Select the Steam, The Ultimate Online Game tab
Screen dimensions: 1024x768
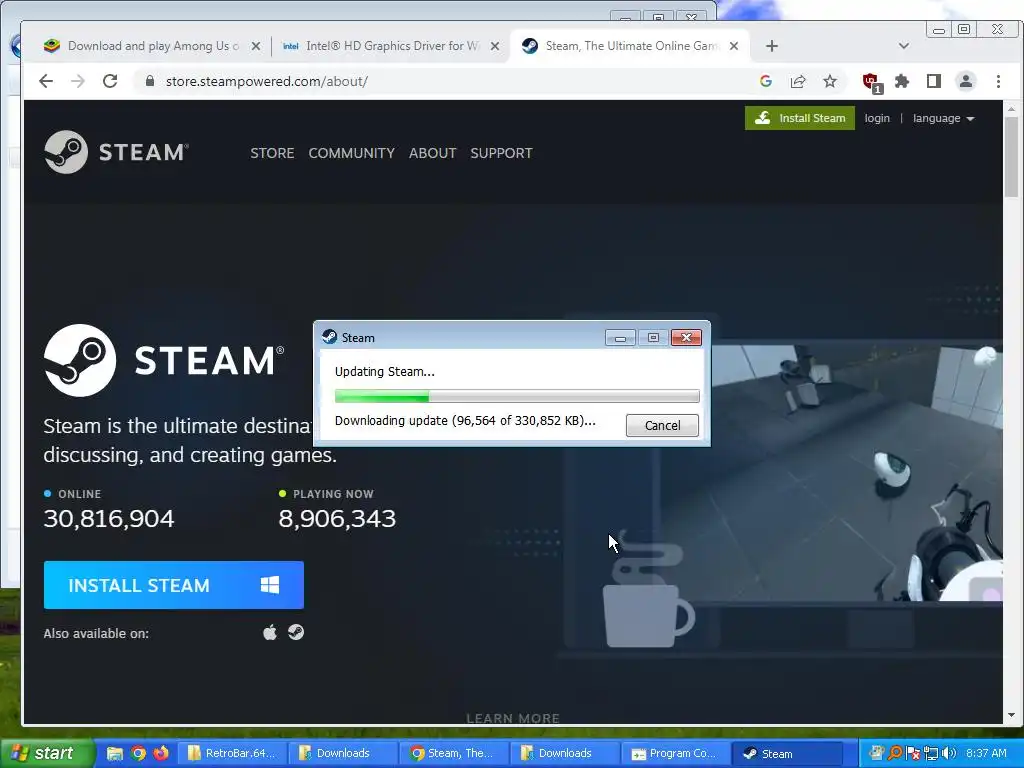(630, 46)
